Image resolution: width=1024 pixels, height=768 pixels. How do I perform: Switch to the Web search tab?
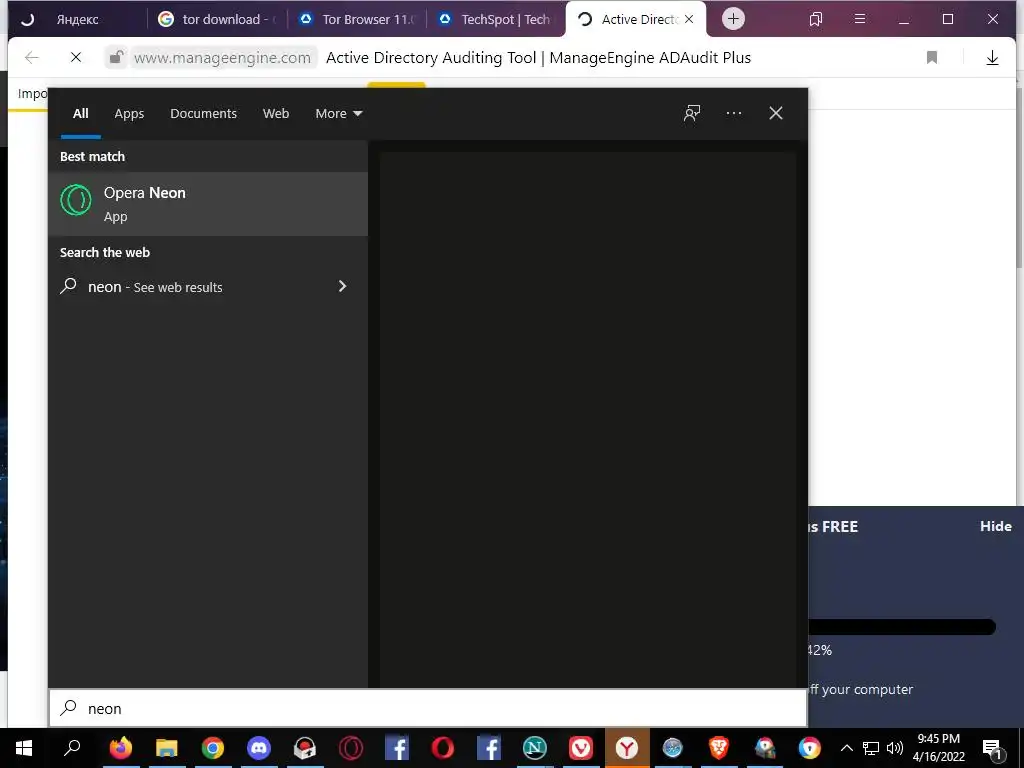tap(276, 114)
